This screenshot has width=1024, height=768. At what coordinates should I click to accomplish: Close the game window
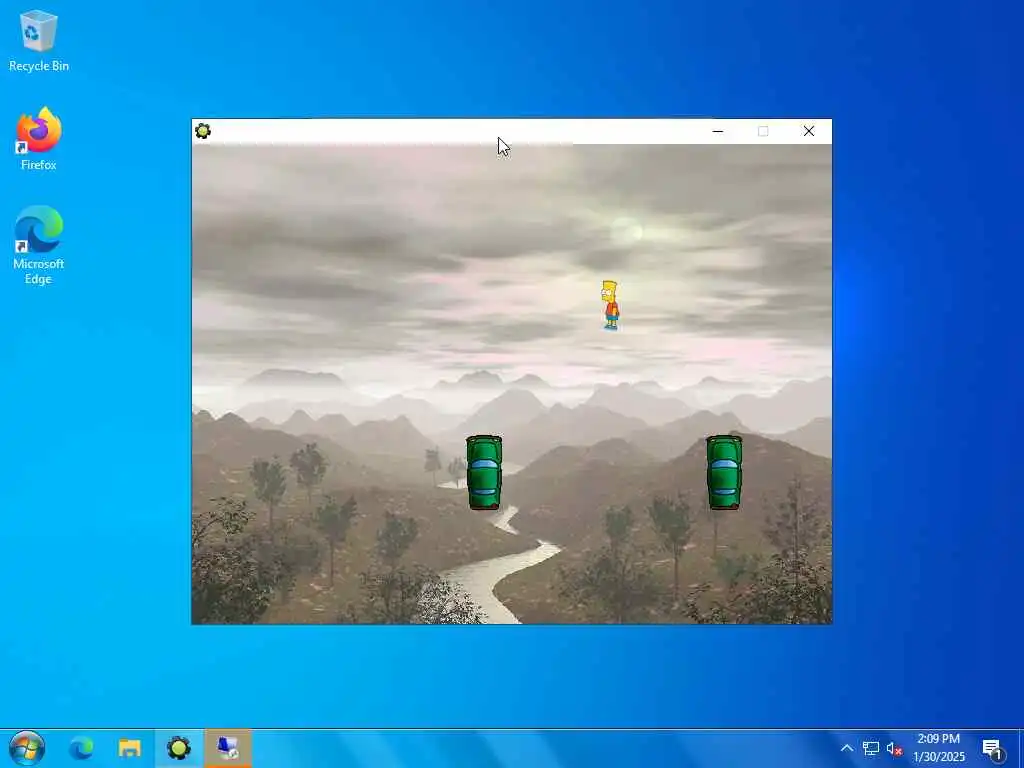pyautogui.click(x=808, y=131)
